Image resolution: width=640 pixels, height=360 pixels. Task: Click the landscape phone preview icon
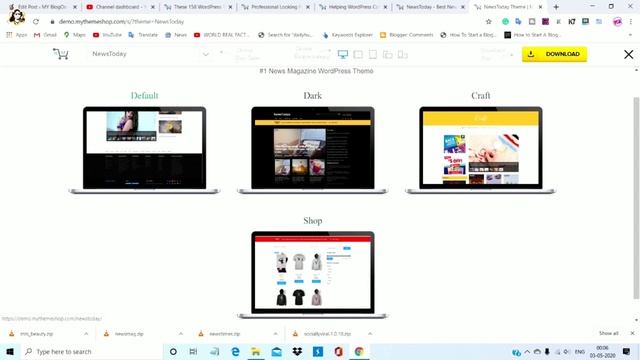[387, 54]
